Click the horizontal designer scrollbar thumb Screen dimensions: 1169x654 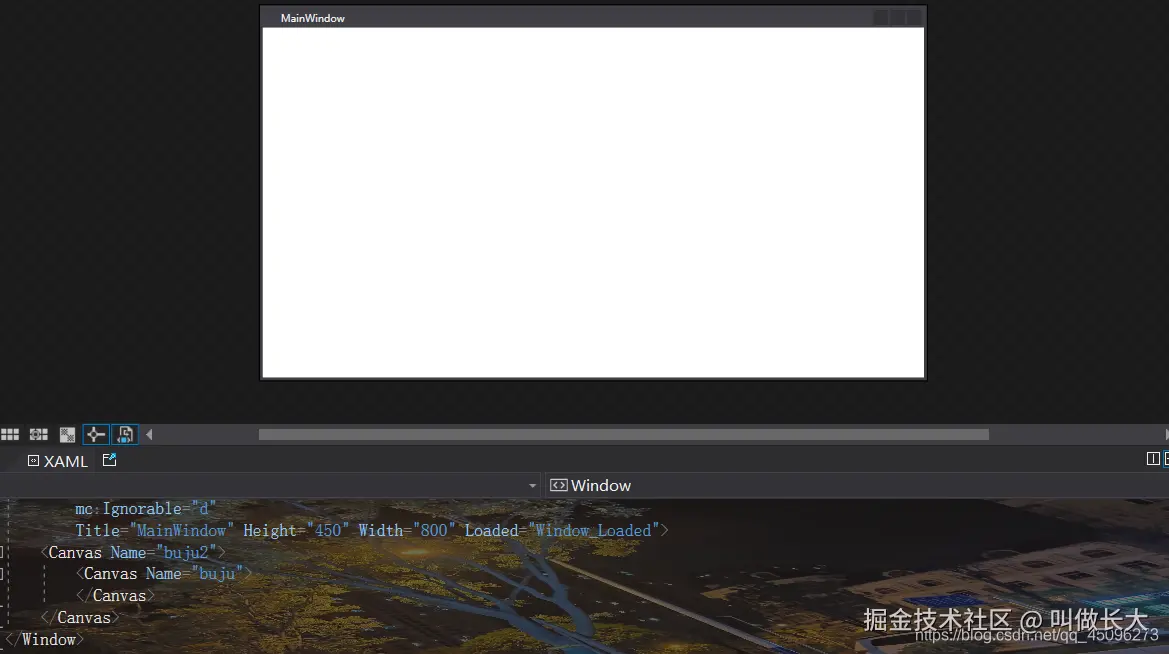pyautogui.click(x=623, y=434)
